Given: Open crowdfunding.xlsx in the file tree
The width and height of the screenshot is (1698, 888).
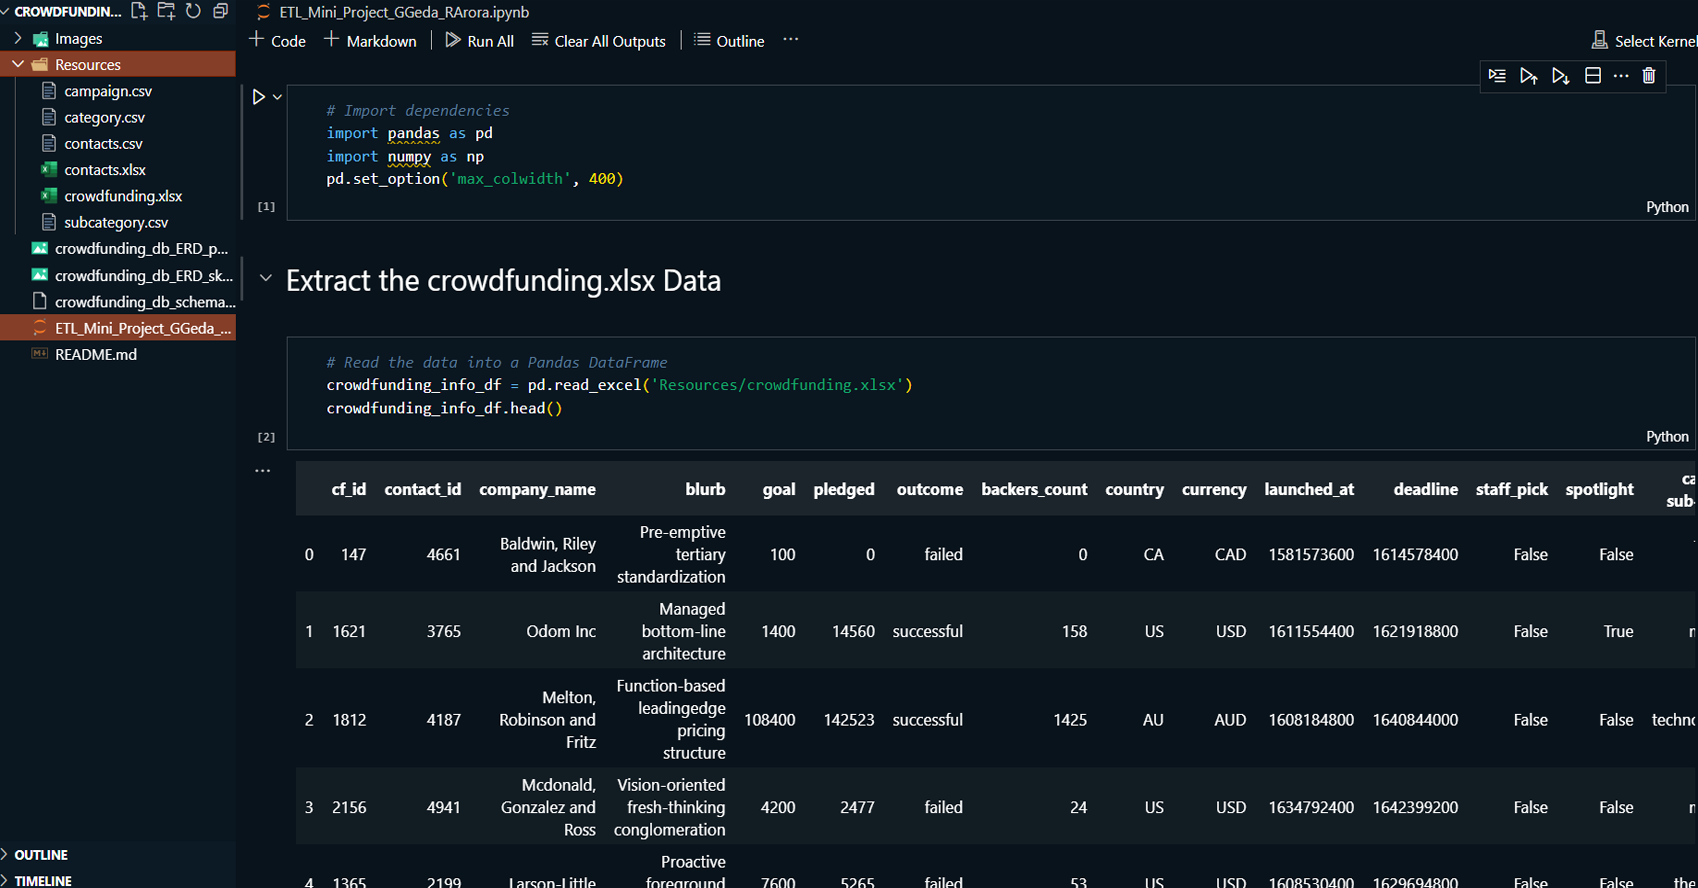Looking at the screenshot, I should pos(123,196).
